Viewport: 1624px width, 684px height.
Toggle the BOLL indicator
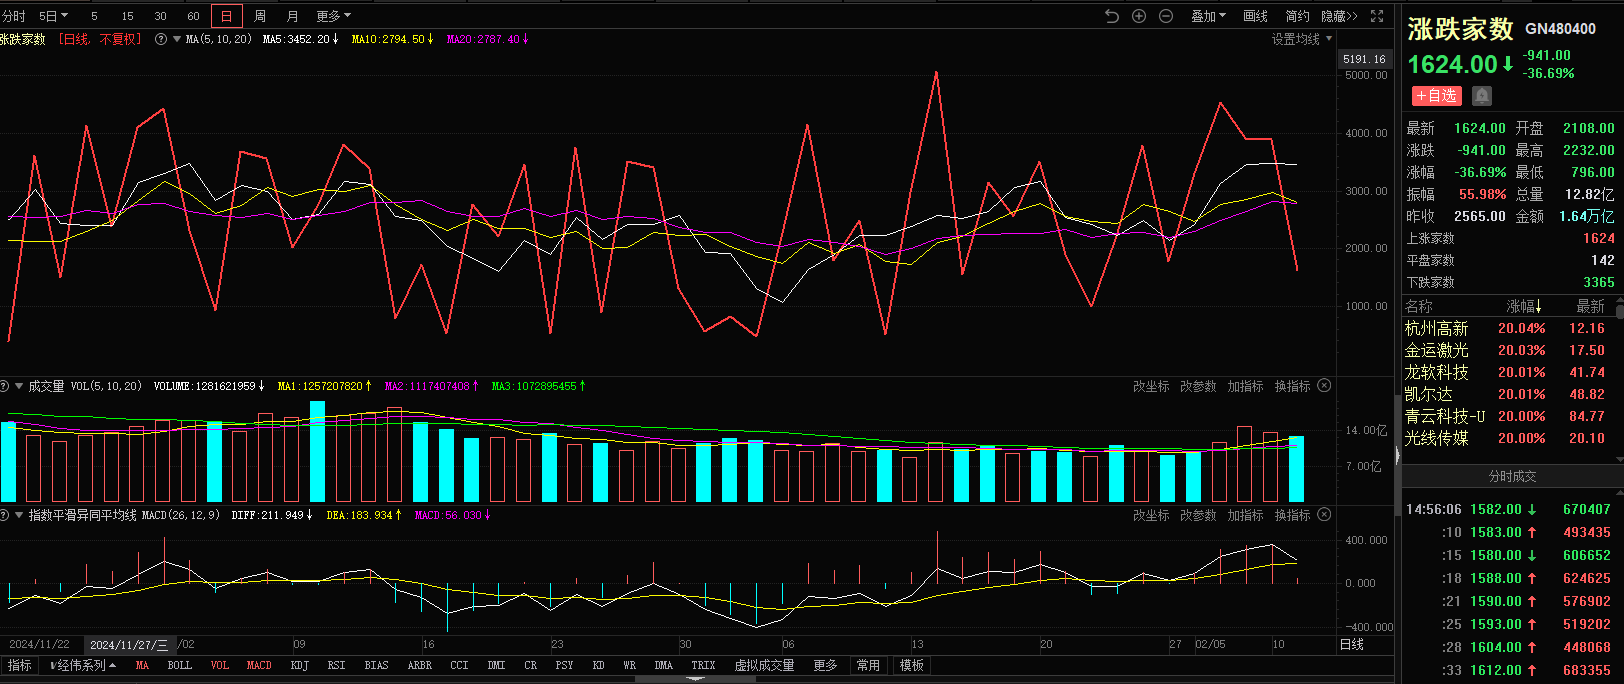[x=180, y=665]
